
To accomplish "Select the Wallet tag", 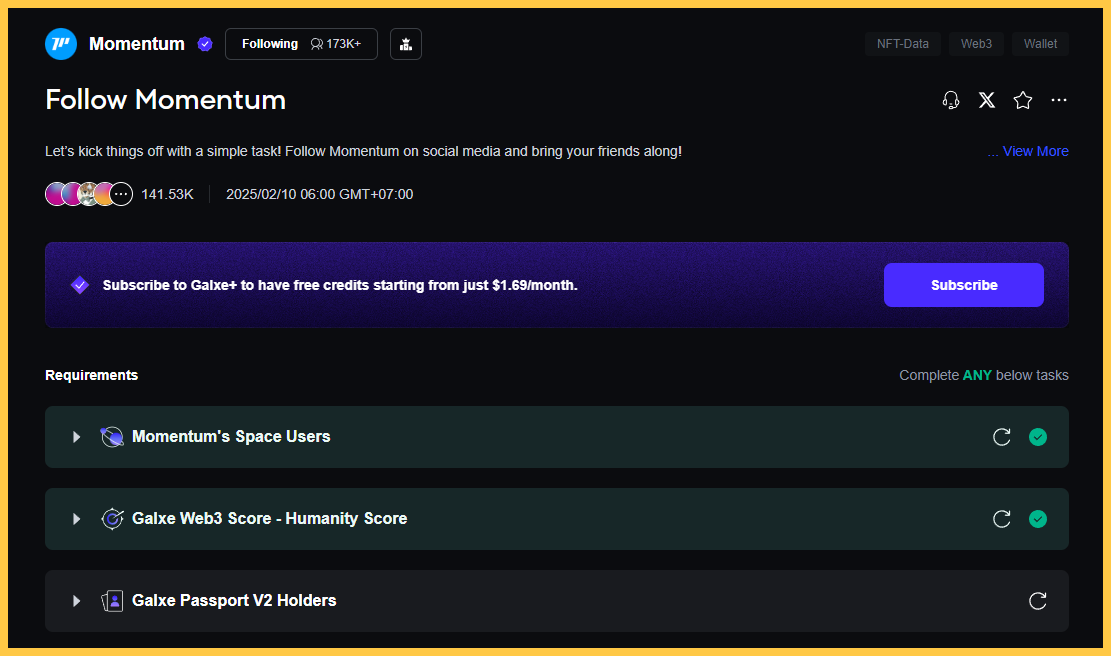I will pos(1040,44).
